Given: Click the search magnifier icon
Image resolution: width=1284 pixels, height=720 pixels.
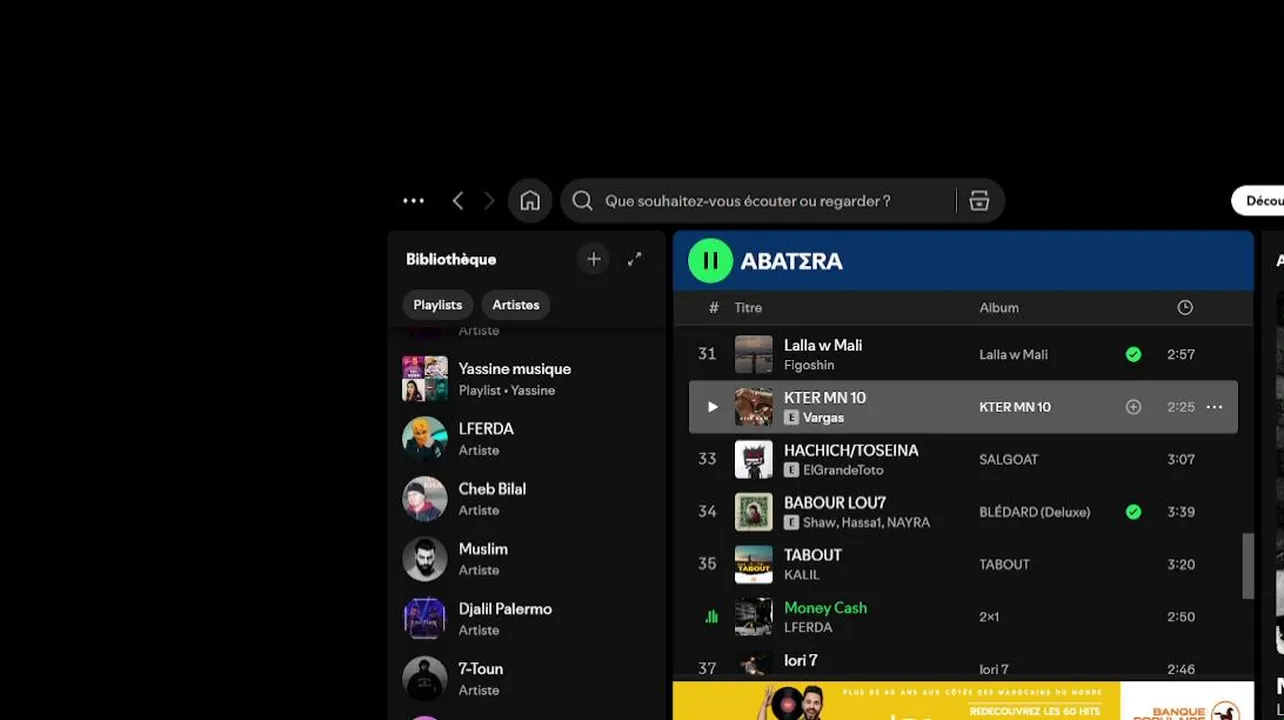Looking at the screenshot, I should (582, 201).
